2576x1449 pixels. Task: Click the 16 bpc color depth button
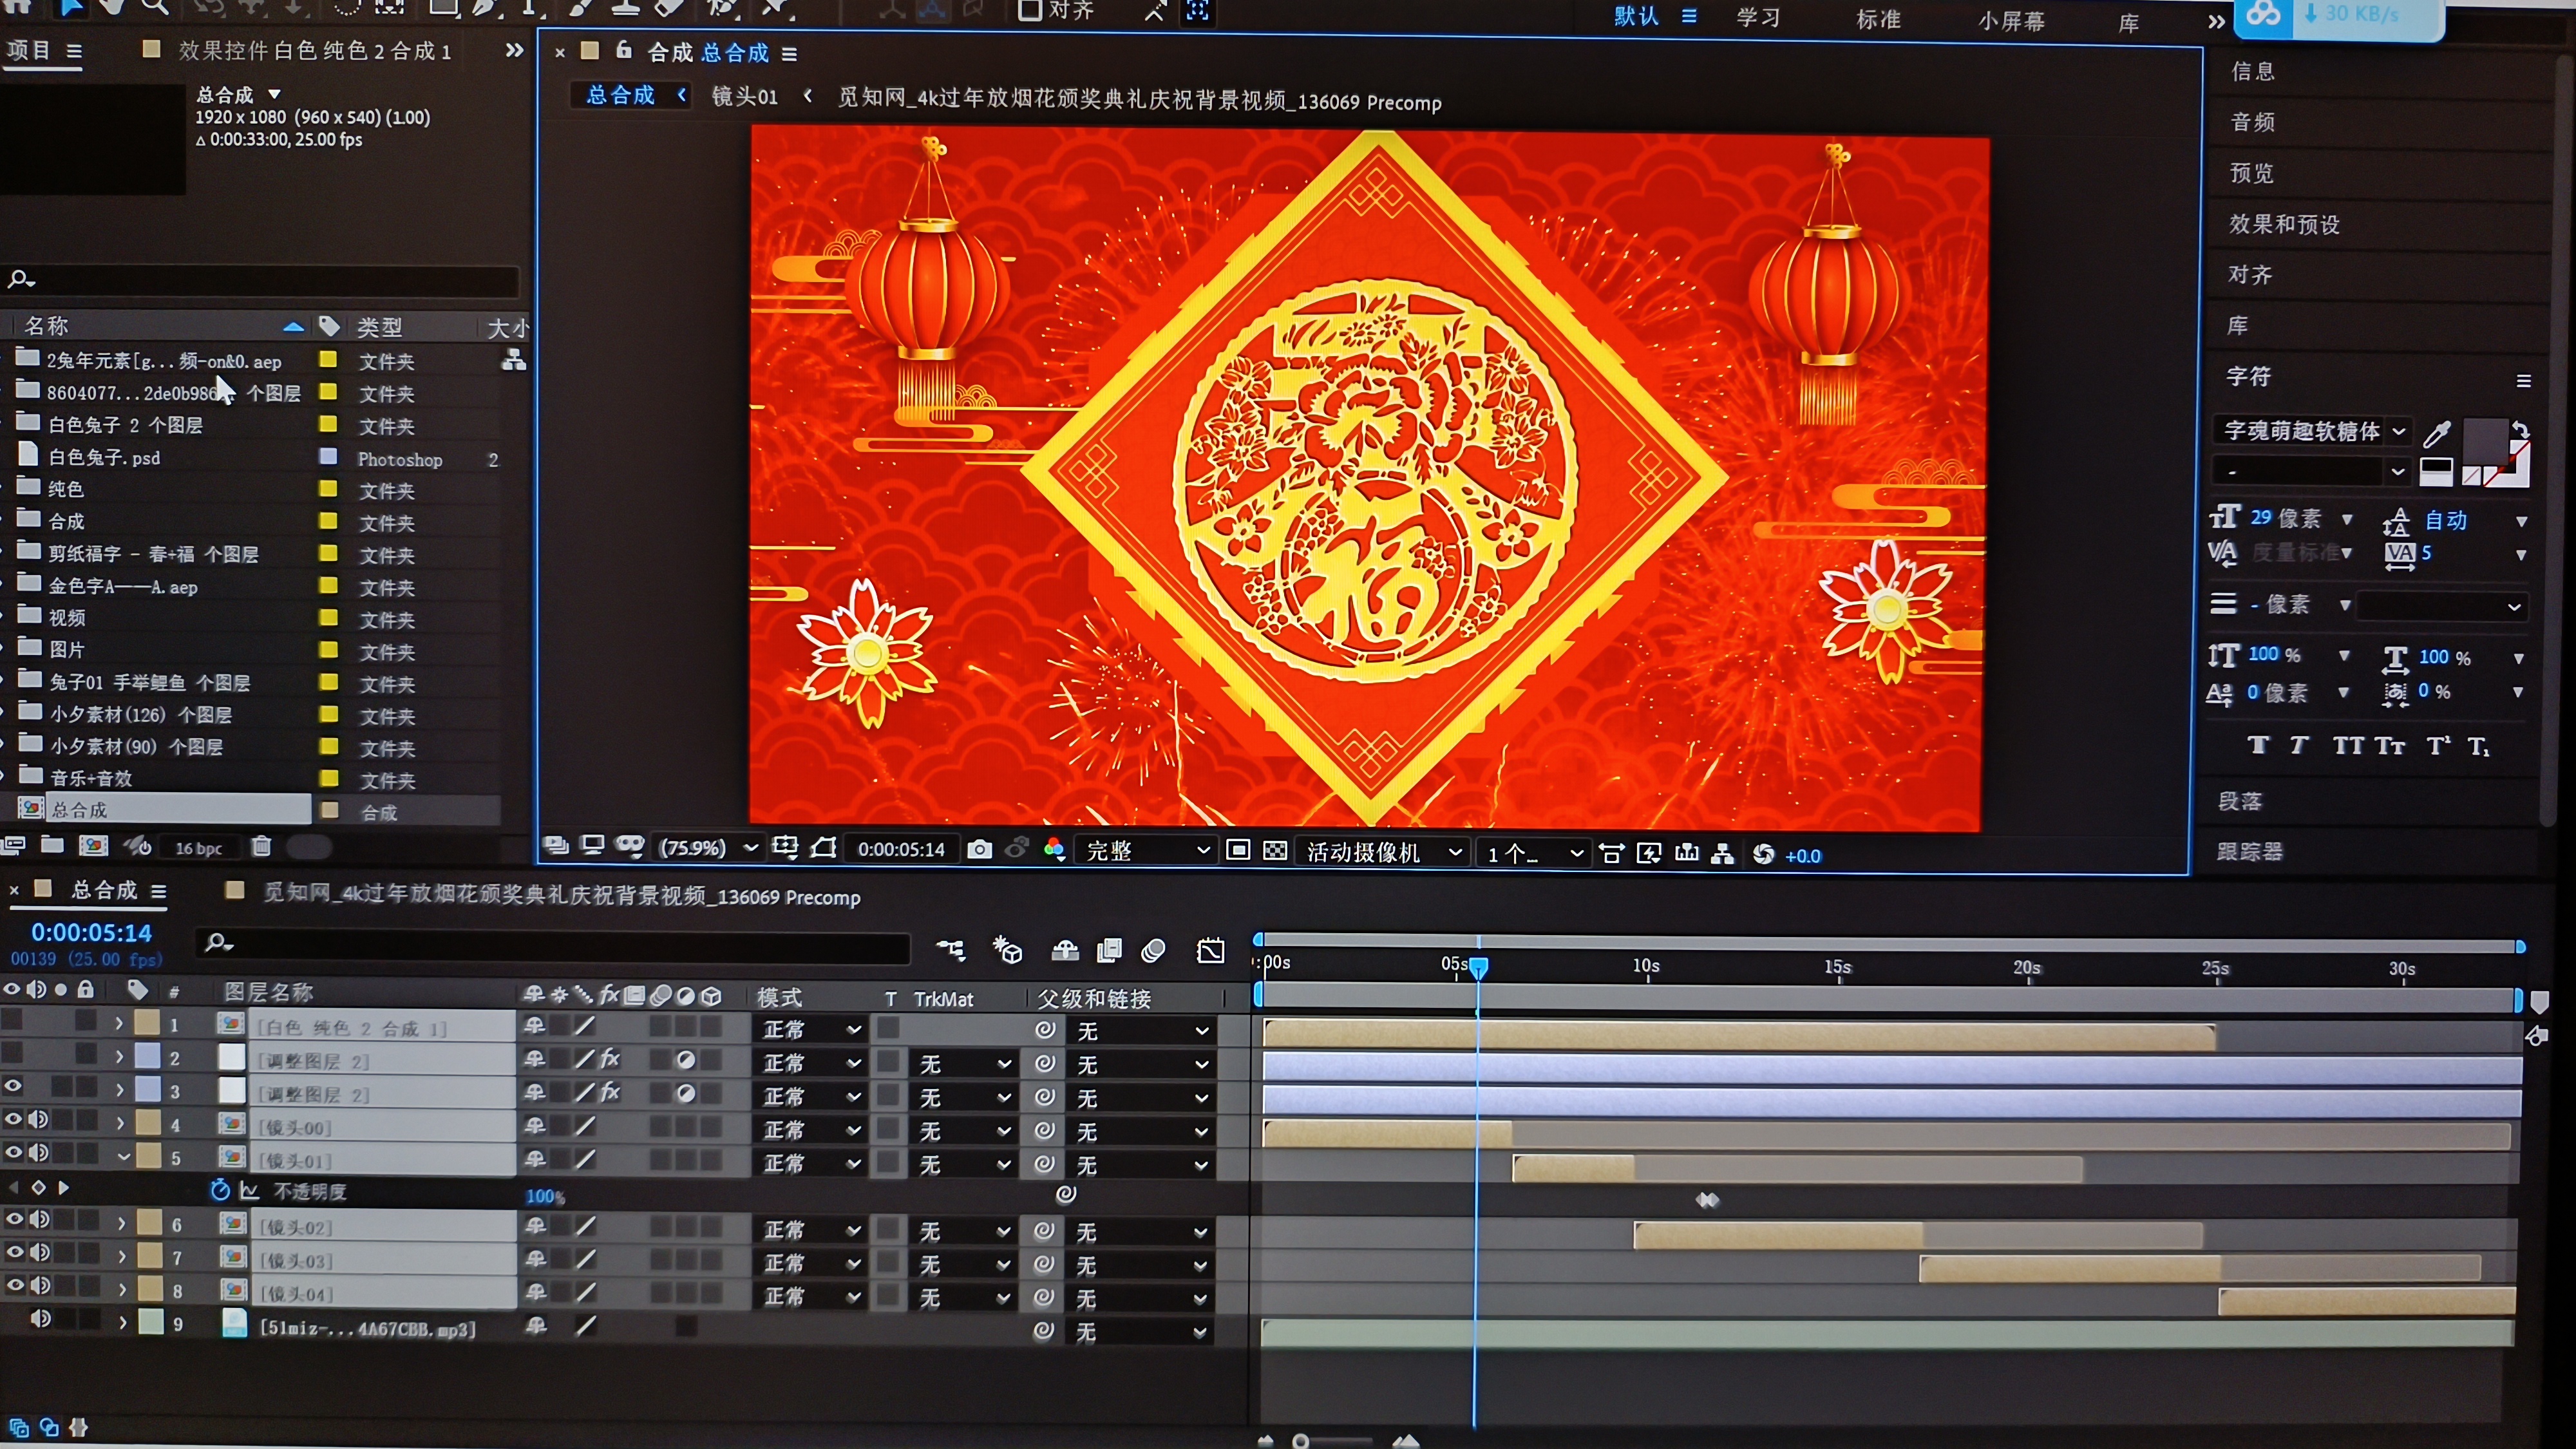pos(198,848)
